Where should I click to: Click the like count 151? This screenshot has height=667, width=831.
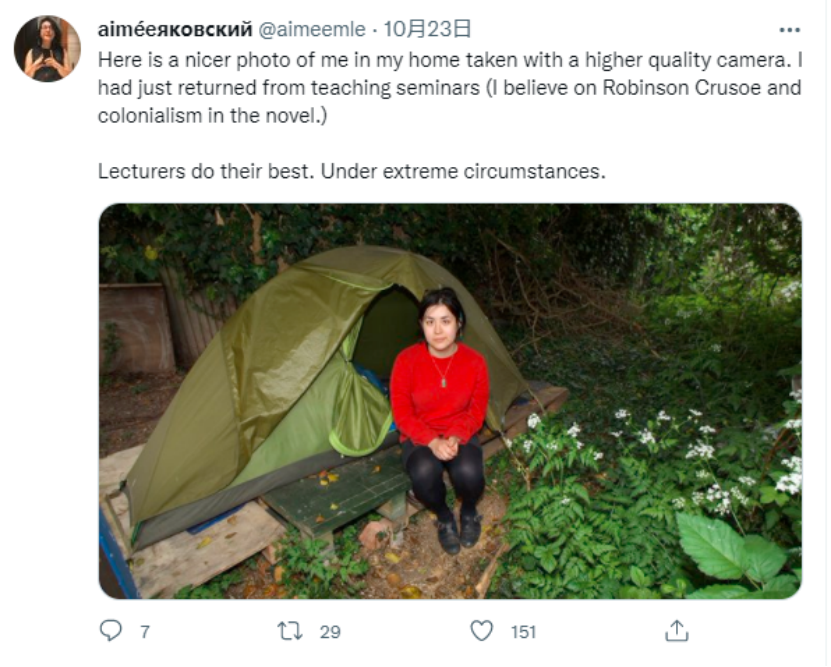524,632
